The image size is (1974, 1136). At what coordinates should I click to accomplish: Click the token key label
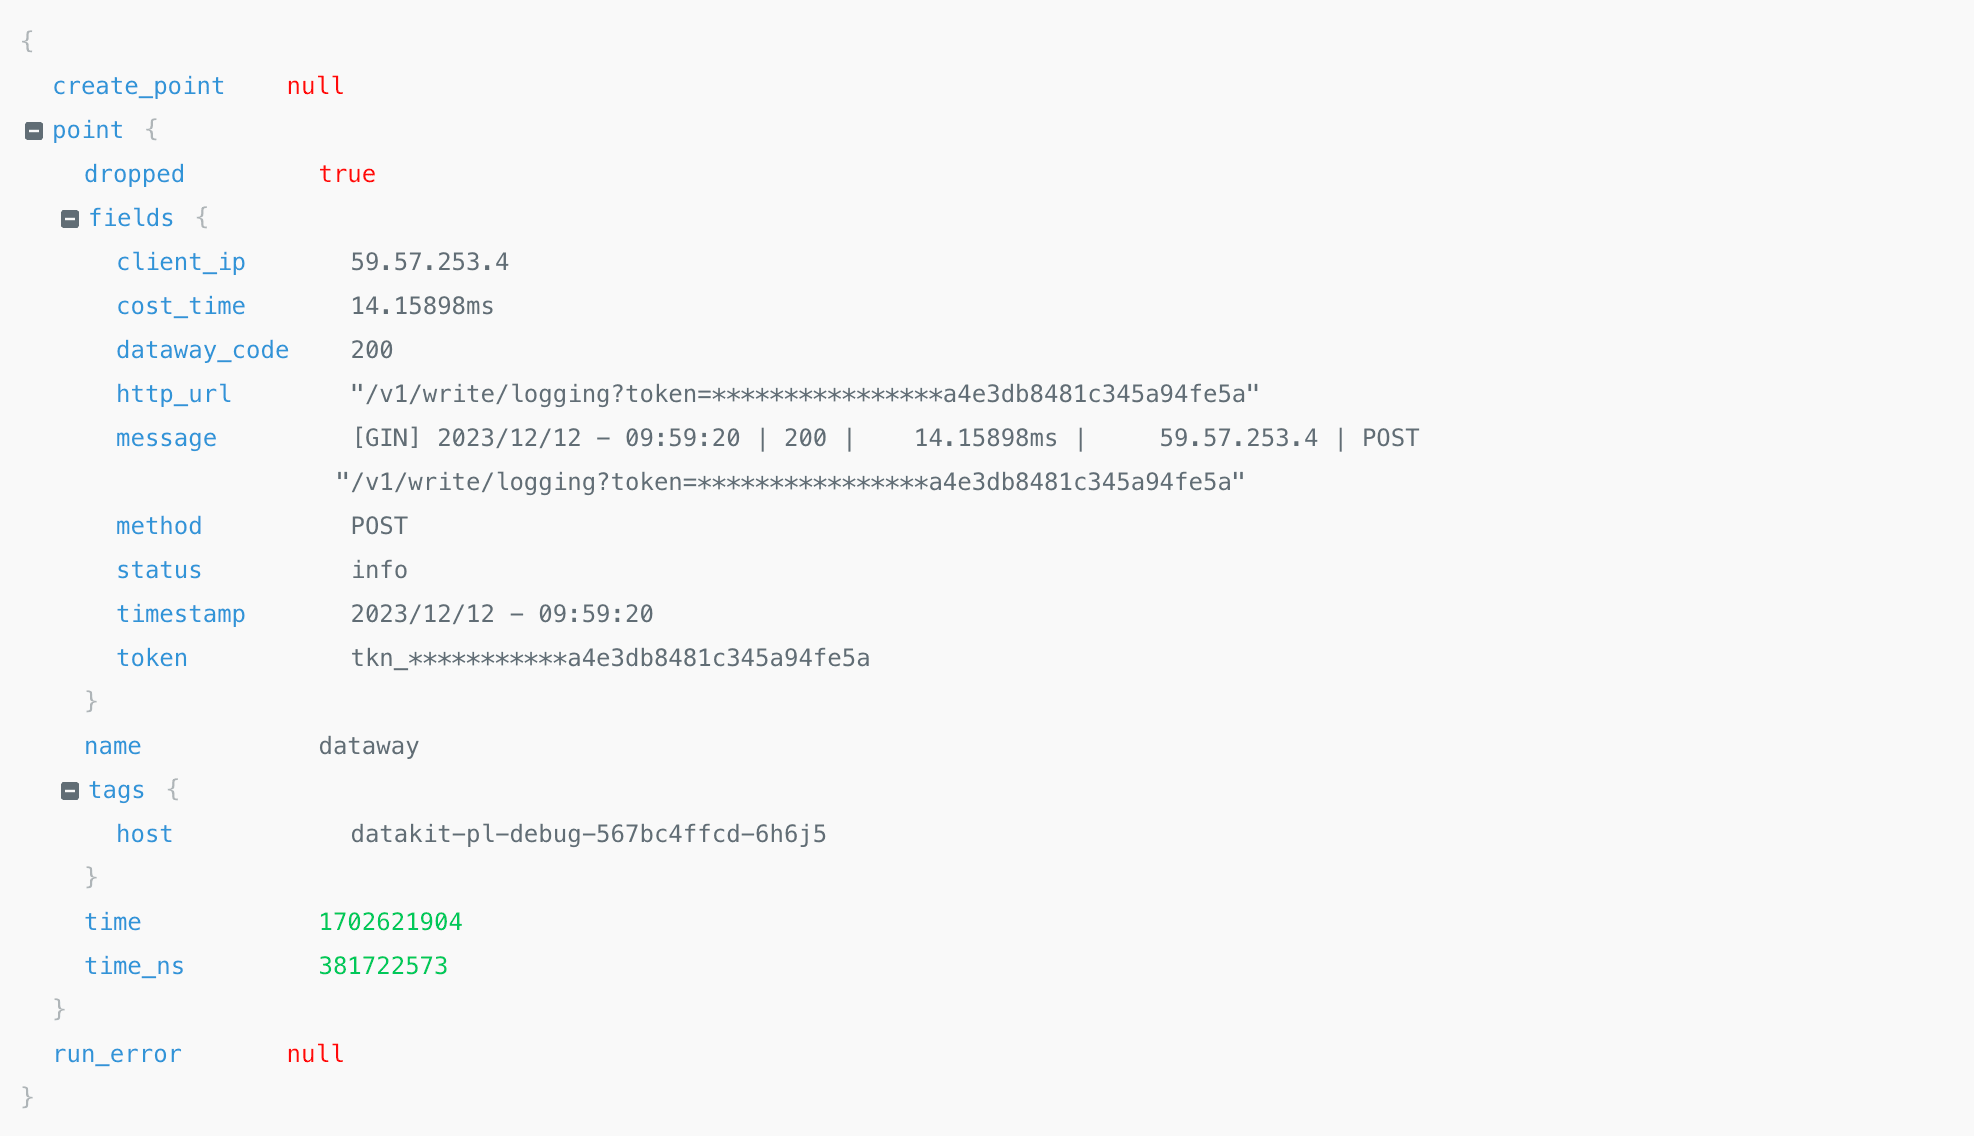pyautogui.click(x=152, y=658)
